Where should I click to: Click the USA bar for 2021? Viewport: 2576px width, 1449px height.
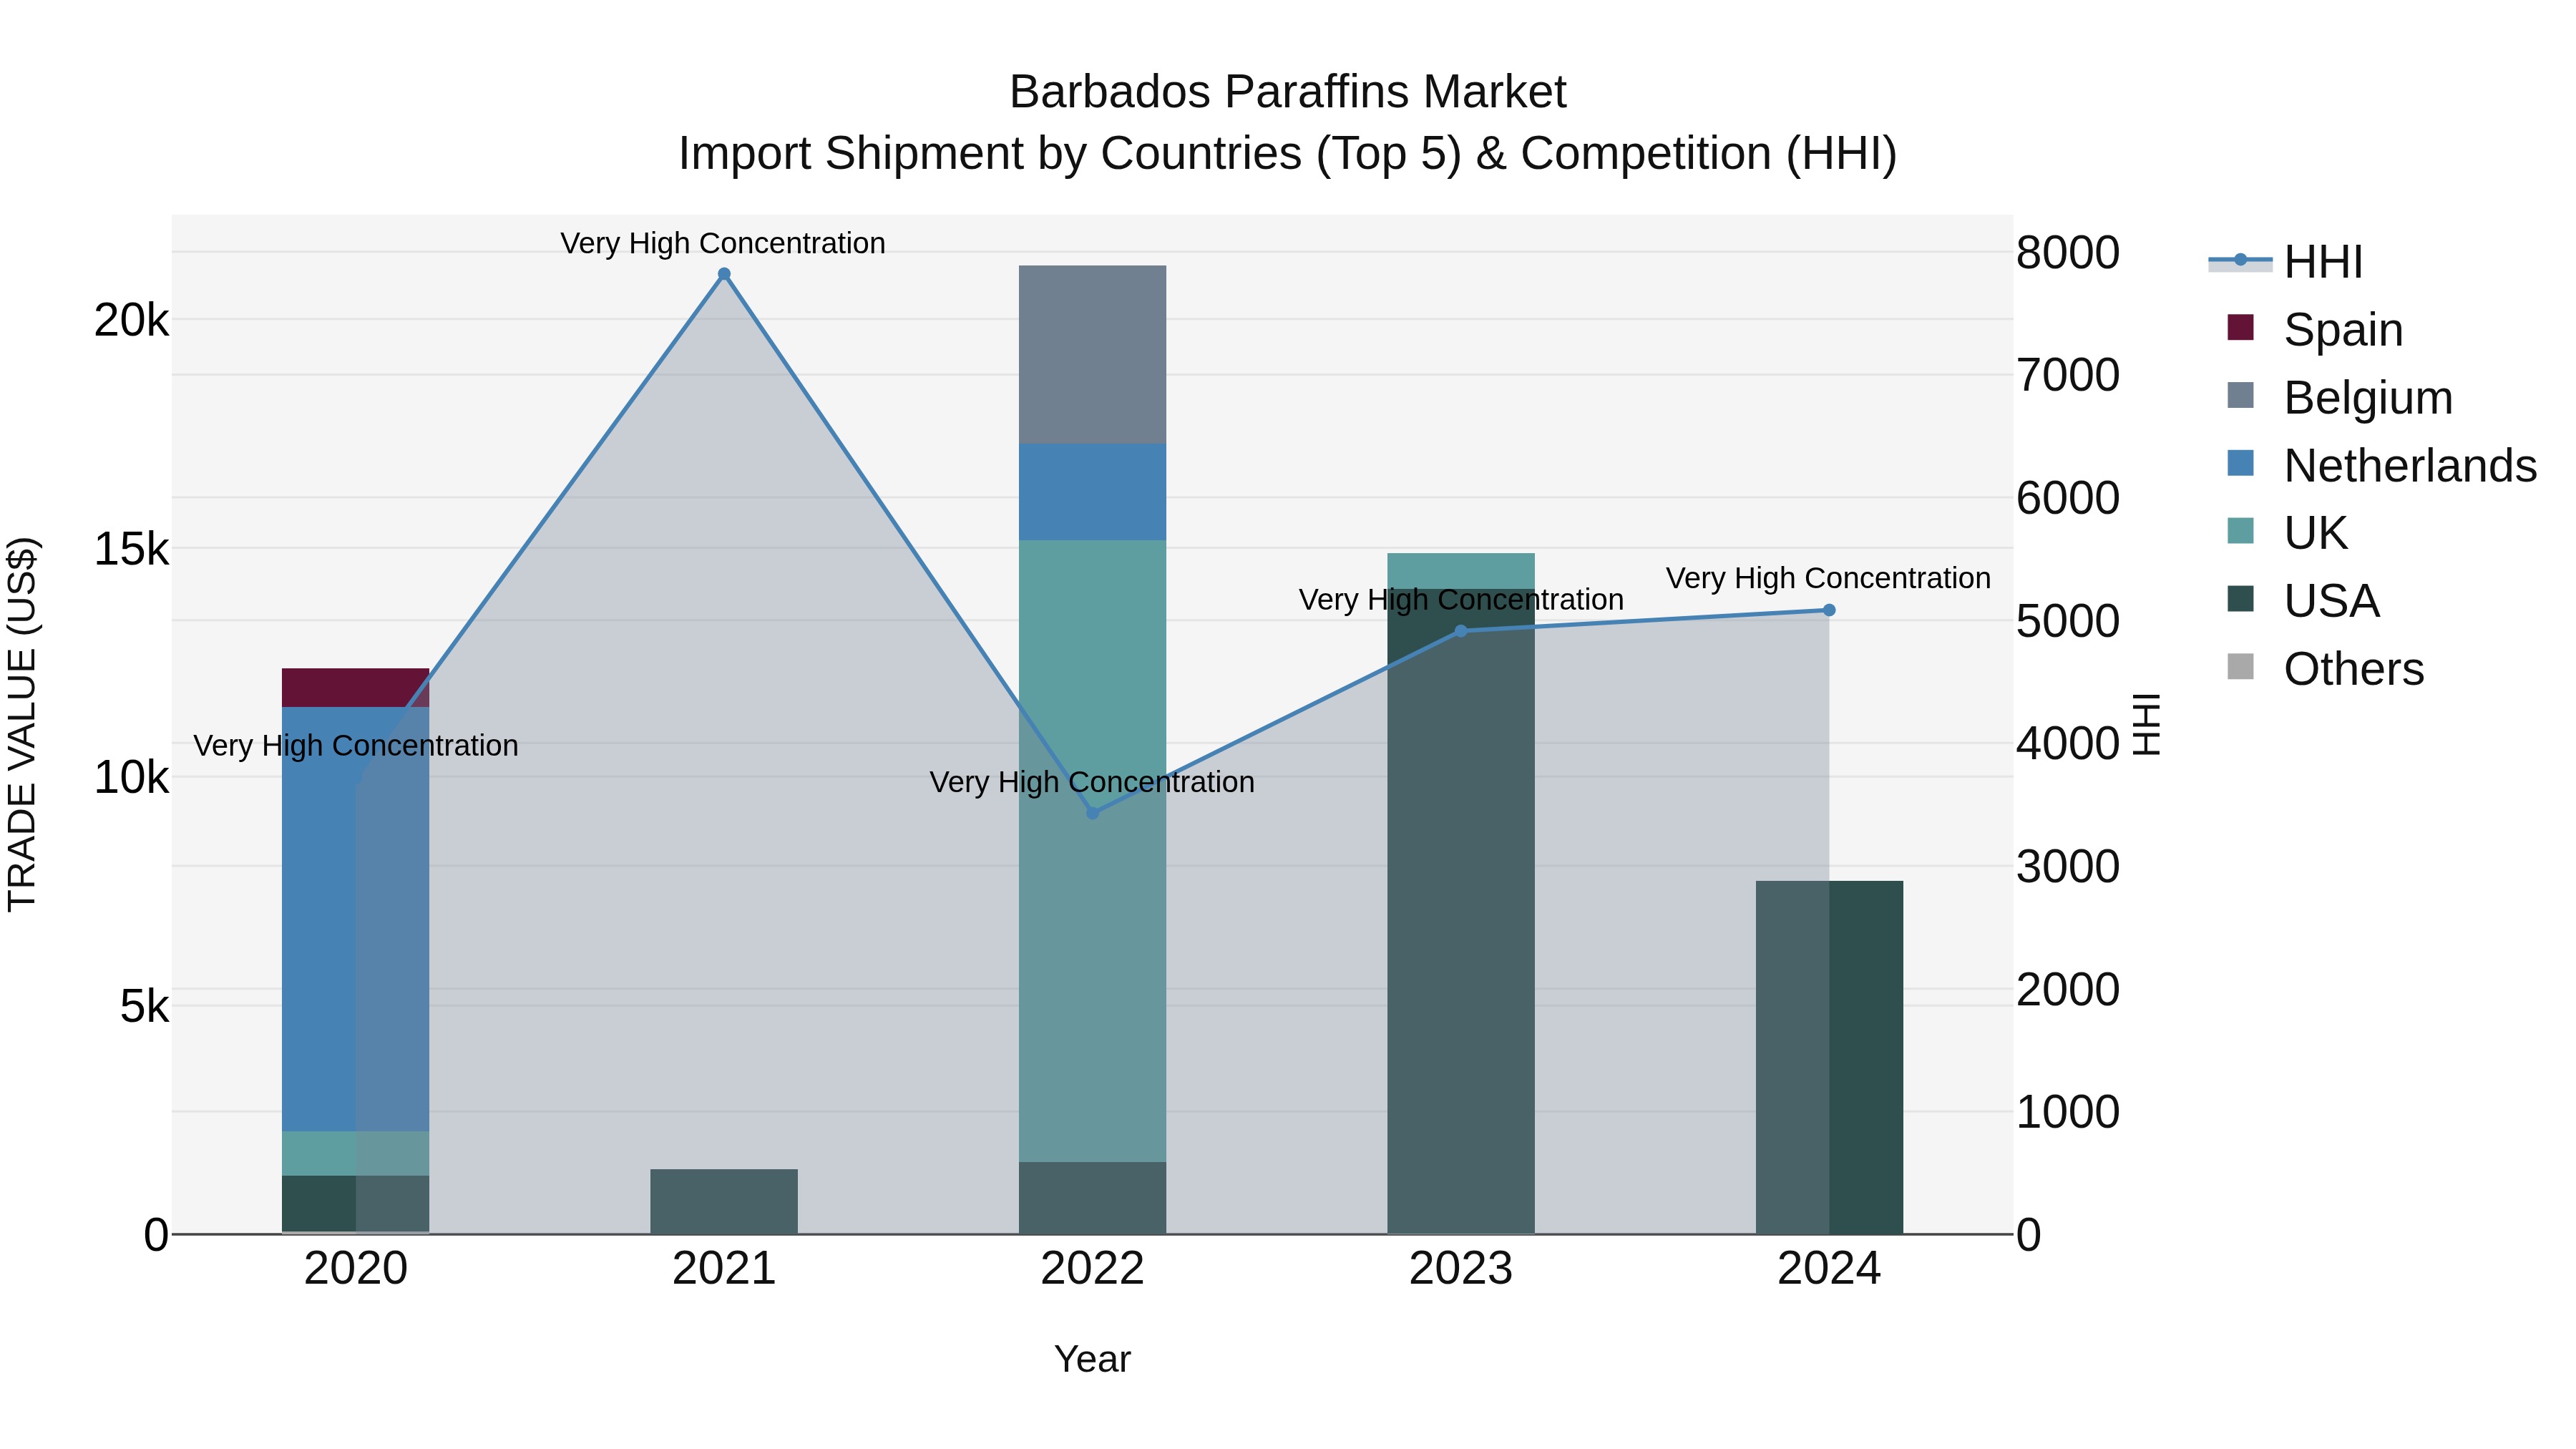724,1202
